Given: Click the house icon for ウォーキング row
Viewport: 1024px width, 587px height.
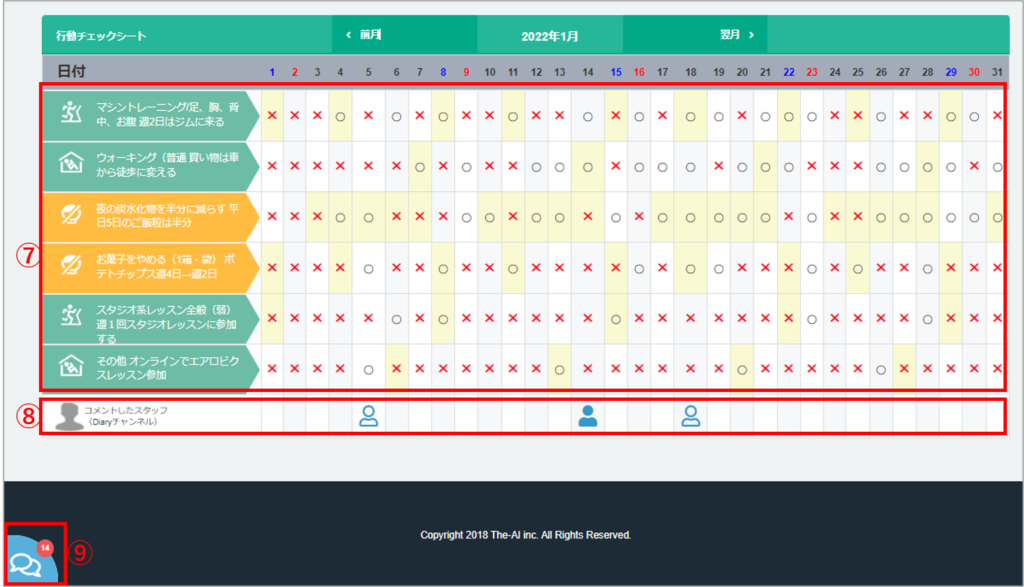Looking at the screenshot, I should [70, 166].
